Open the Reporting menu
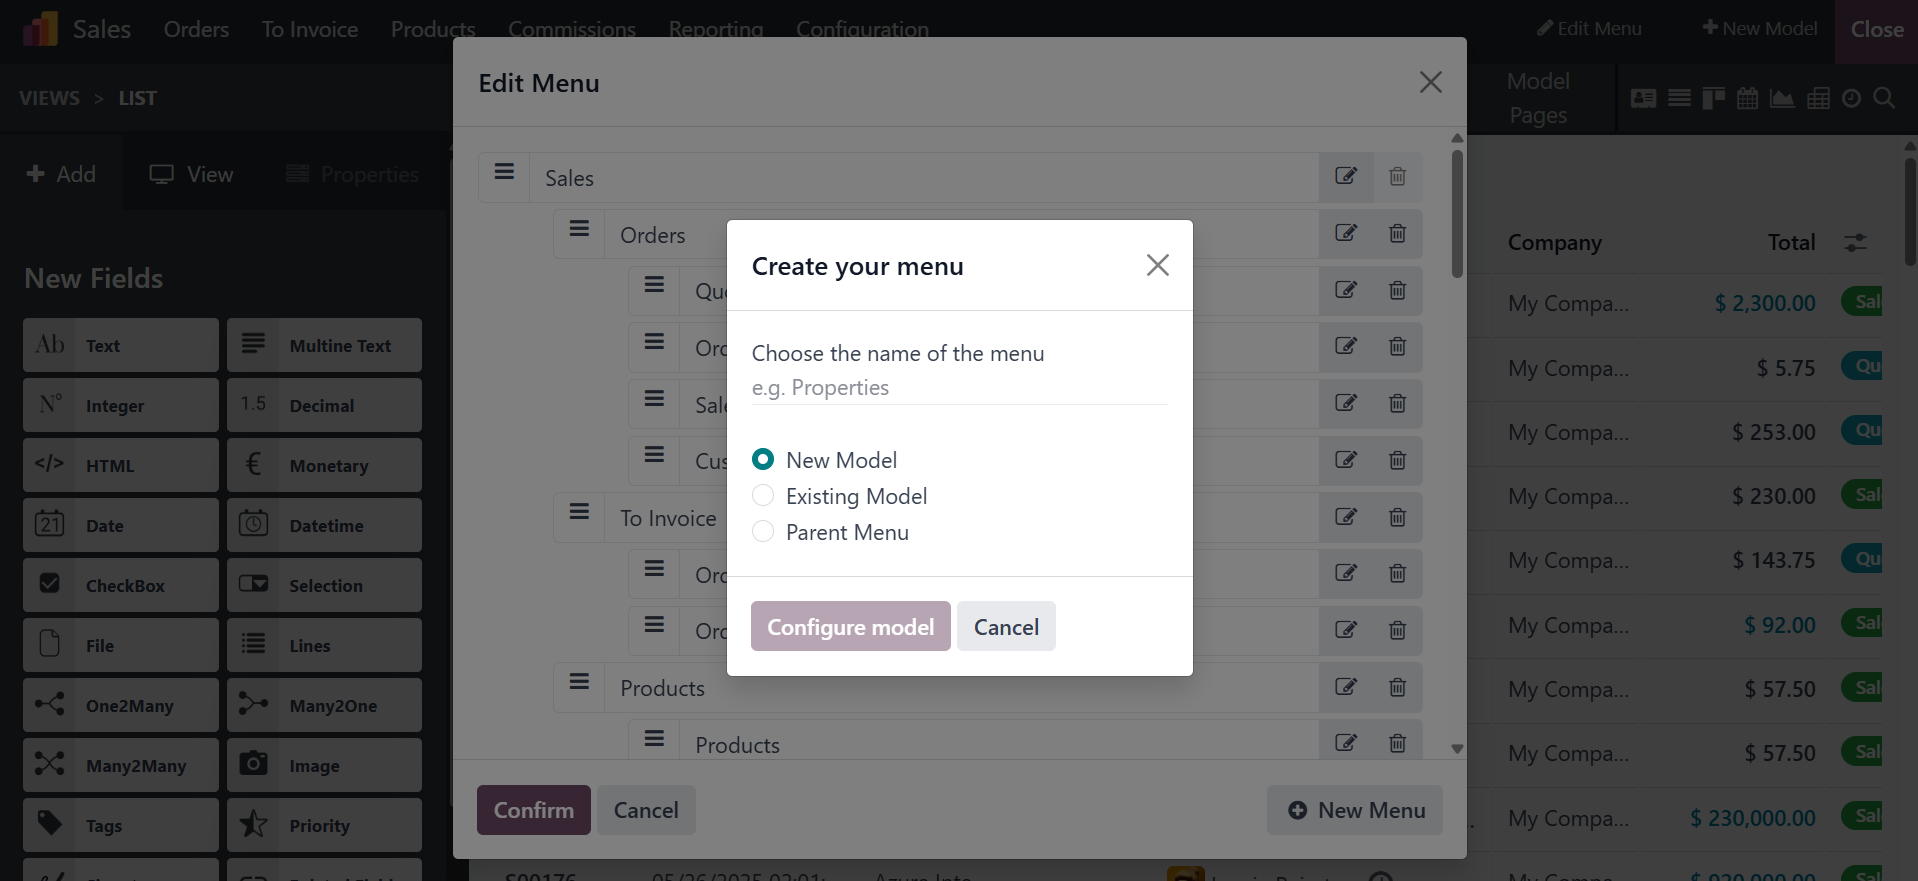1918x881 pixels. [715, 29]
